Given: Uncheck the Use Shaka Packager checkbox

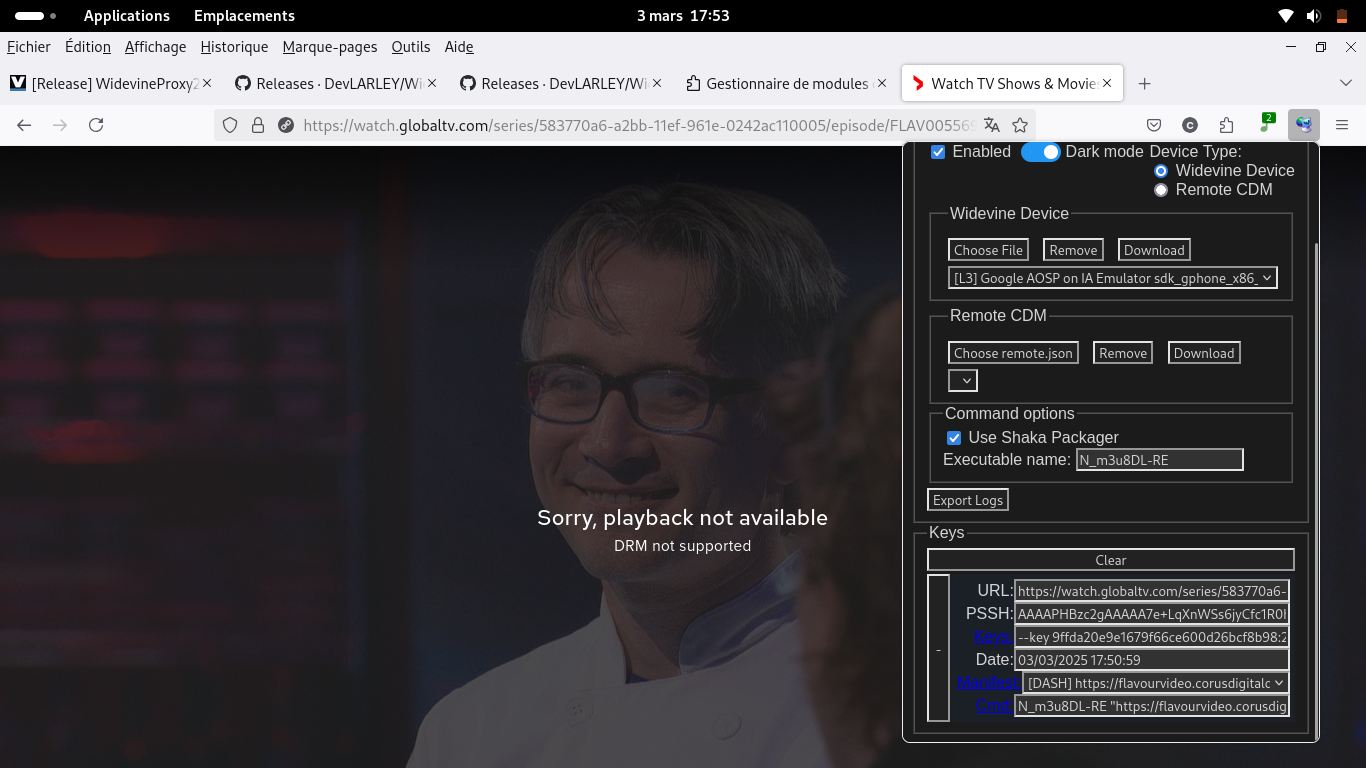Looking at the screenshot, I should (x=954, y=438).
